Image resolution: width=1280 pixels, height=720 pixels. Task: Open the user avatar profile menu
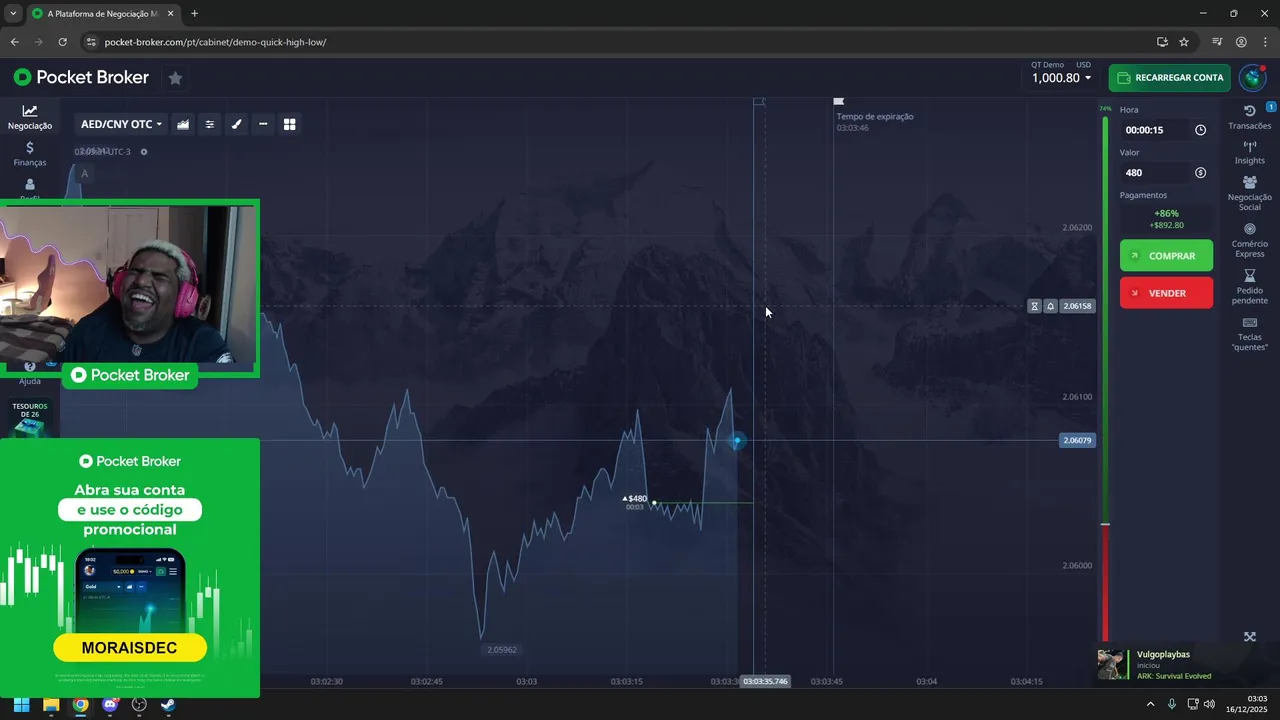[x=1253, y=78]
